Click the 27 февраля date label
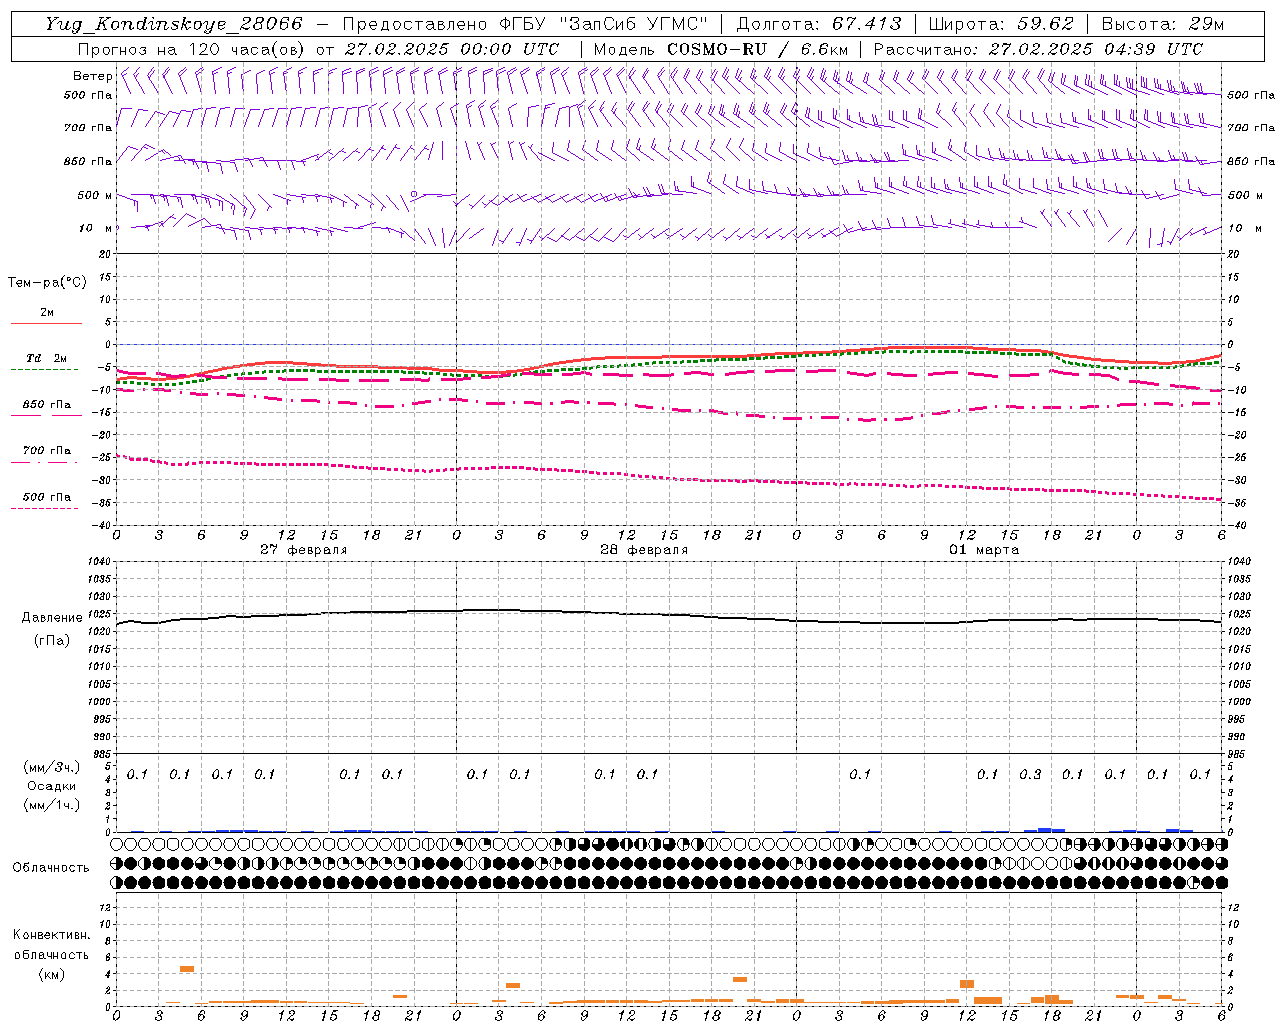 point(304,550)
